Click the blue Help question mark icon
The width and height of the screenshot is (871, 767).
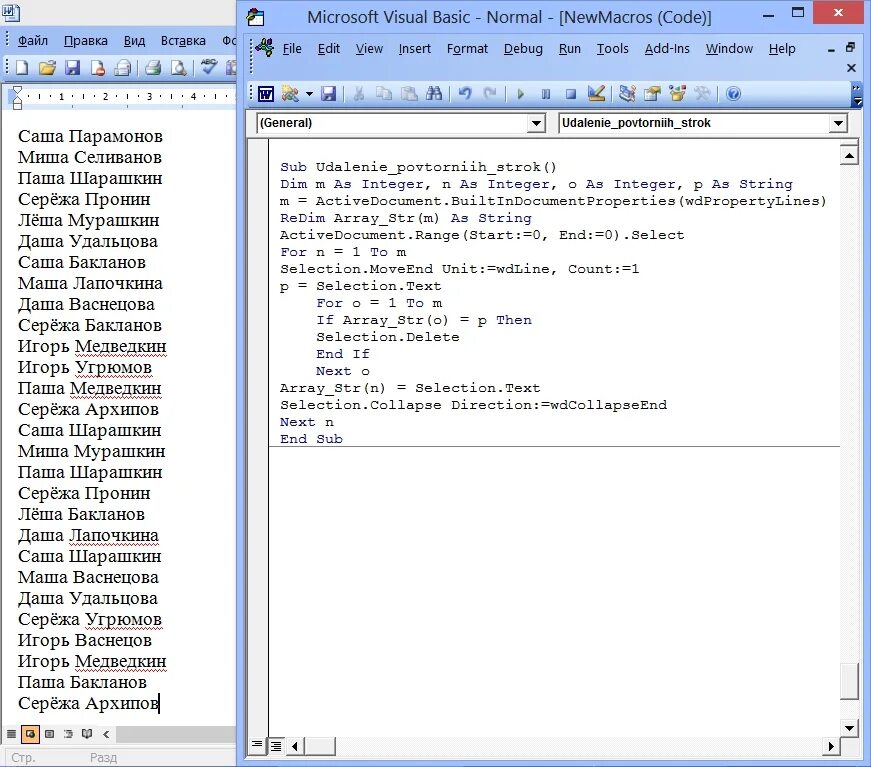(733, 94)
